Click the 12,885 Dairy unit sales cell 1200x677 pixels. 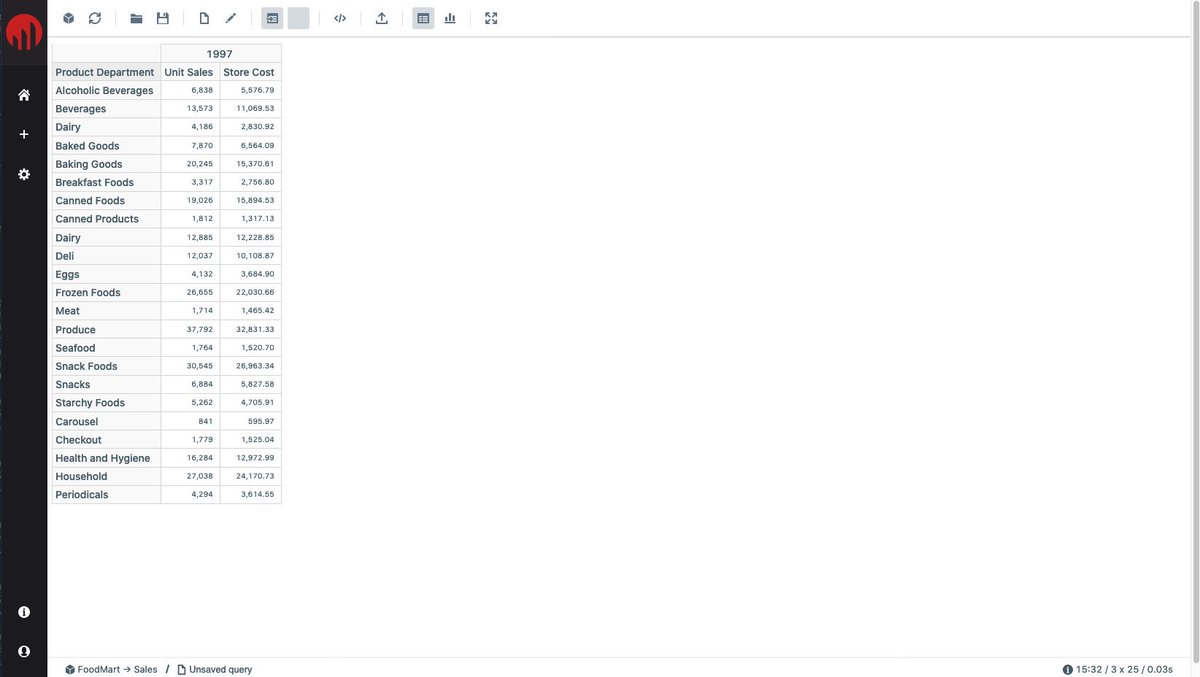pyautogui.click(x=190, y=237)
